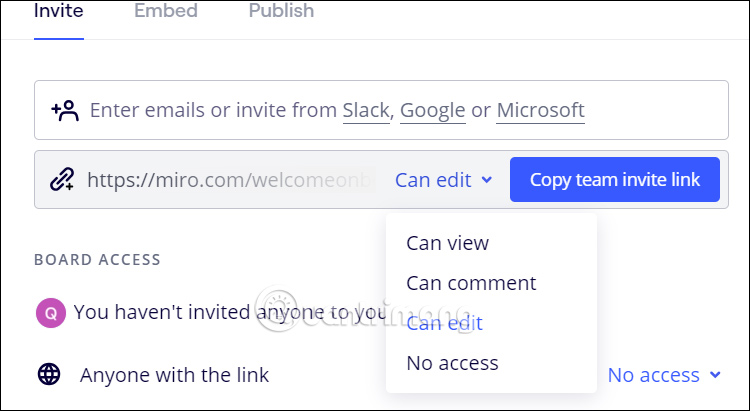The image size is (750, 411).
Task: Select No access in the open menu
Action: click(x=452, y=363)
